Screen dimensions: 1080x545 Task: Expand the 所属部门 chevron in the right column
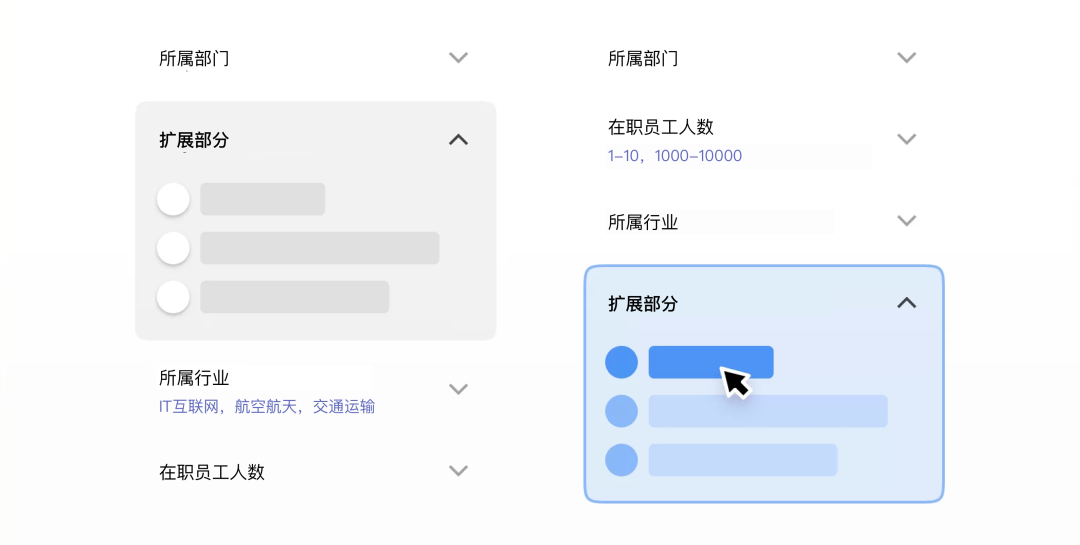coord(907,58)
